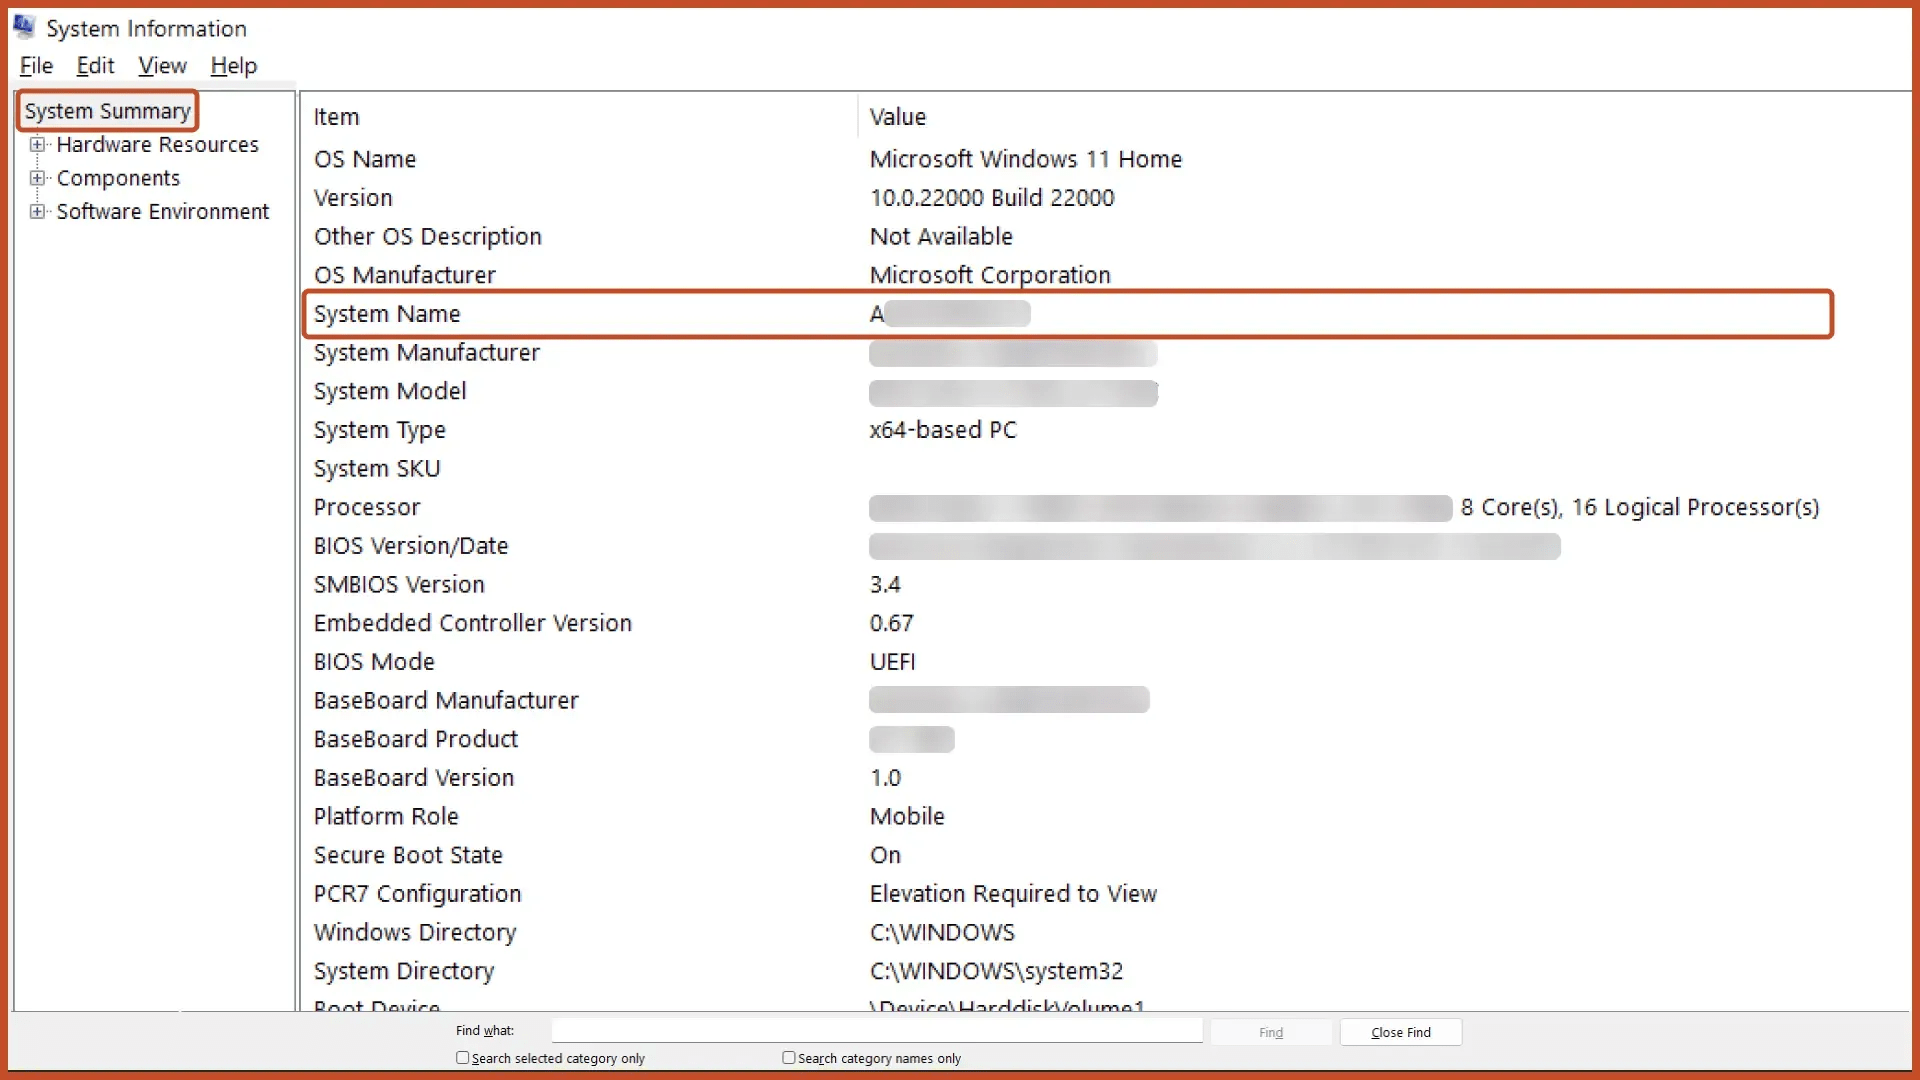Select the OS Name row

(x=365, y=159)
